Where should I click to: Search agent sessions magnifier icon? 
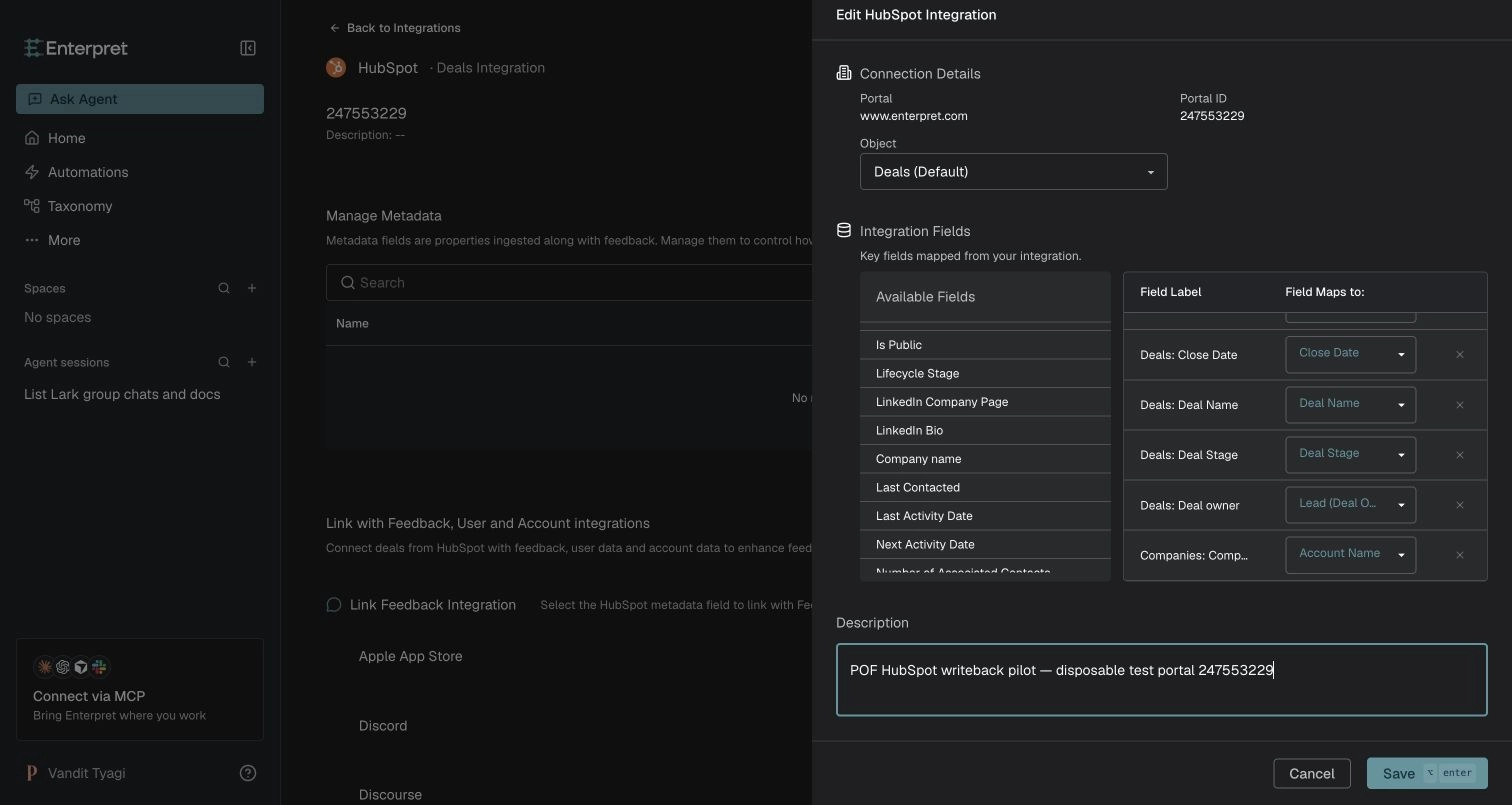(224, 362)
